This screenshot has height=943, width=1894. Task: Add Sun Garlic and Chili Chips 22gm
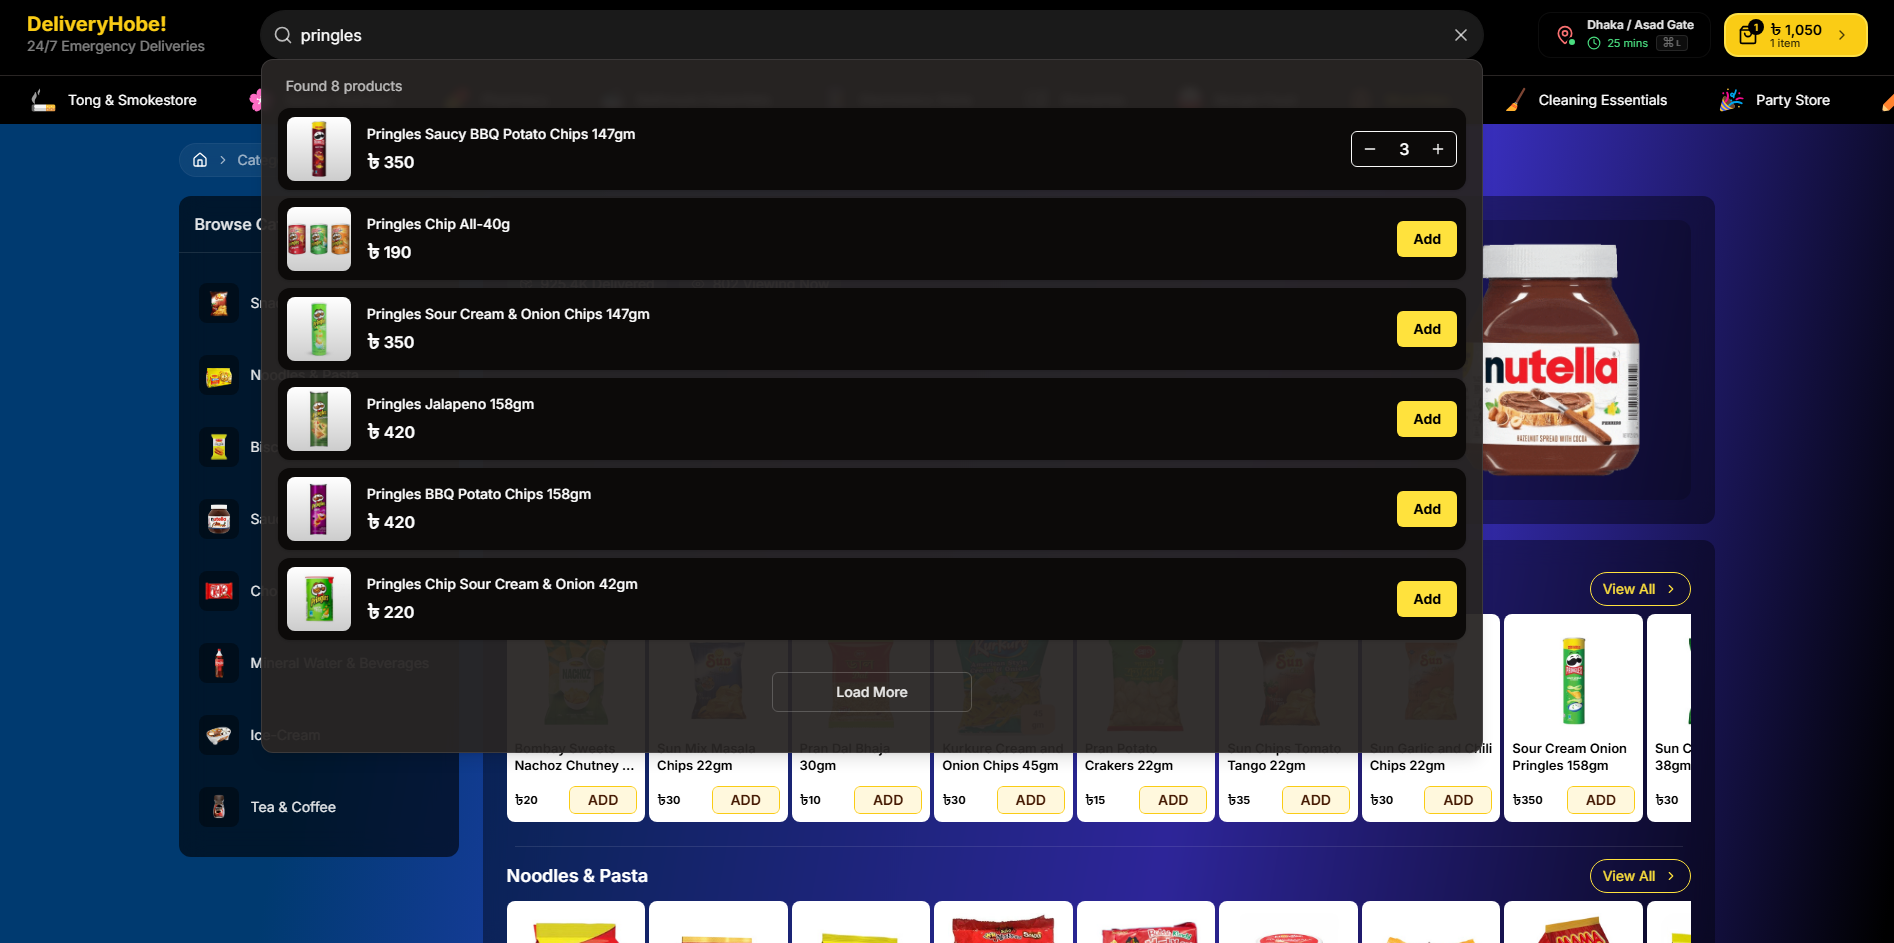[x=1458, y=800]
